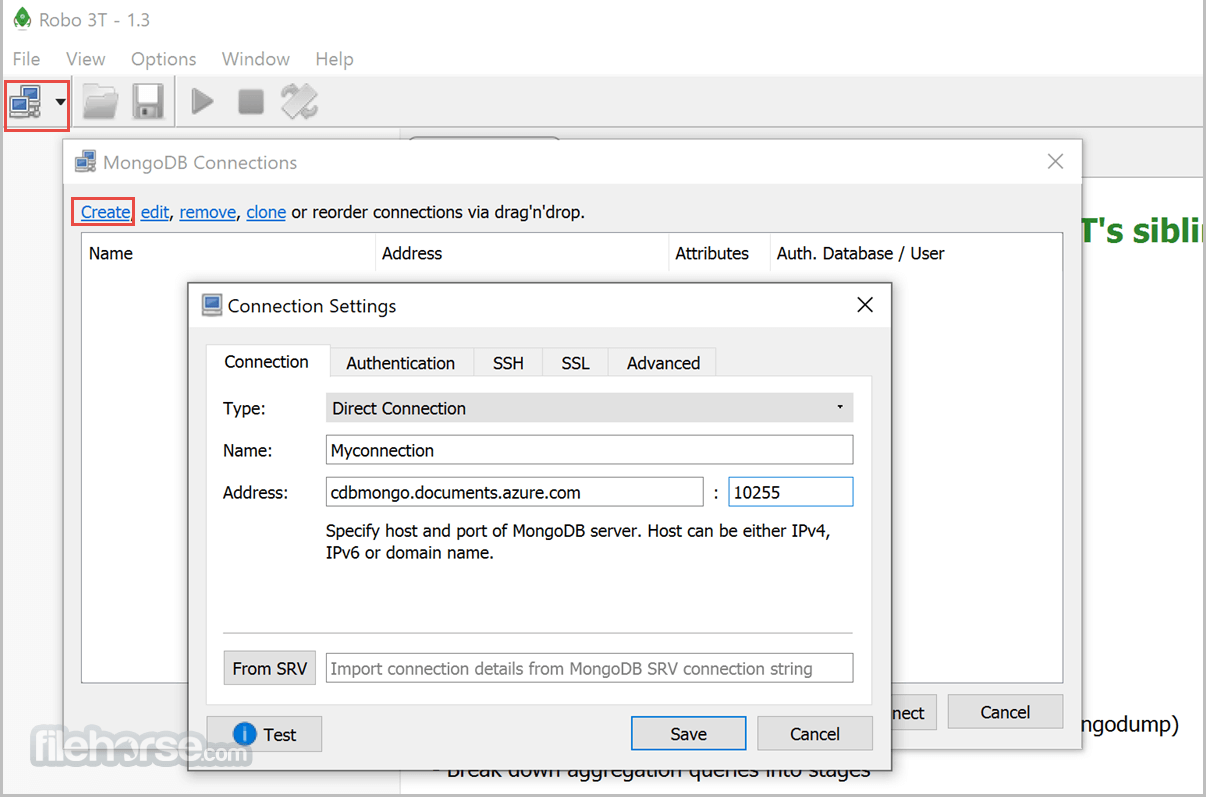This screenshot has width=1206, height=797.
Task: Click the Auth. Database / User column header
Action: pos(915,253)
